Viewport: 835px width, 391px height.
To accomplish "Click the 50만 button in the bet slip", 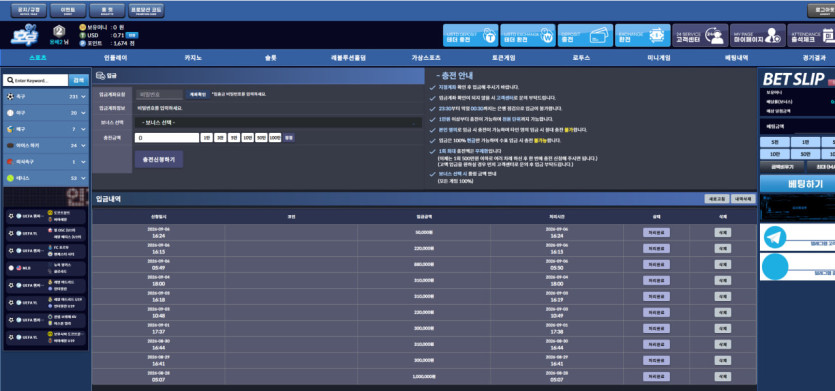I will click(x=805, y=154).
